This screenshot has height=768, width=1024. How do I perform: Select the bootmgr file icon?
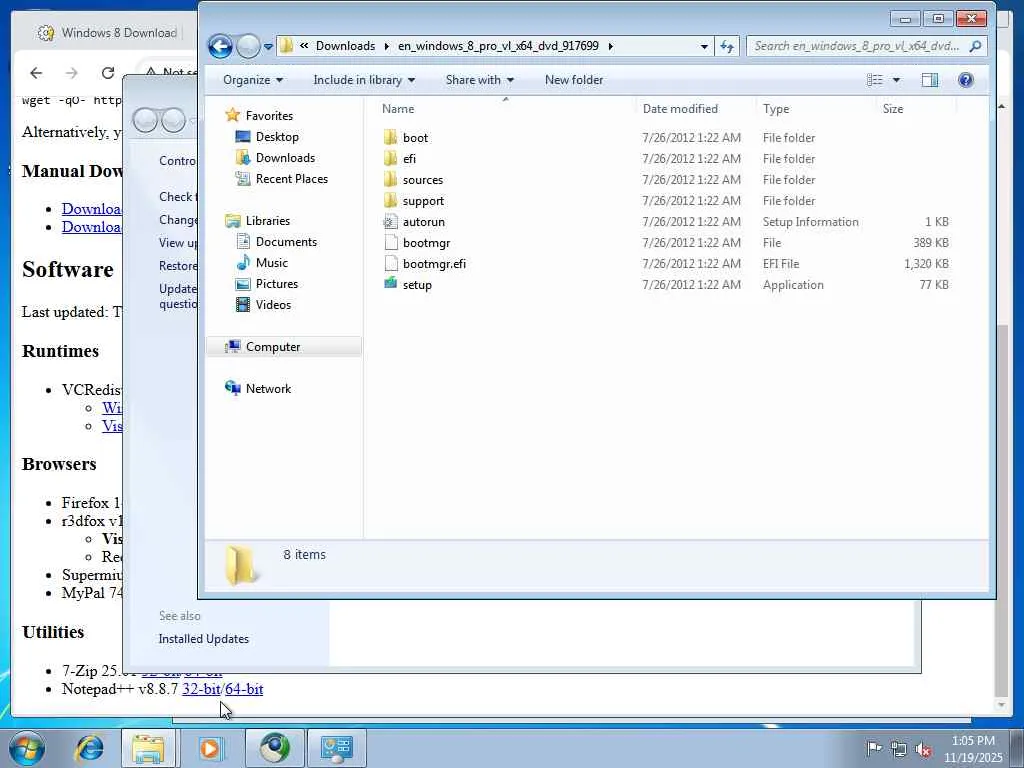[391, 242]
